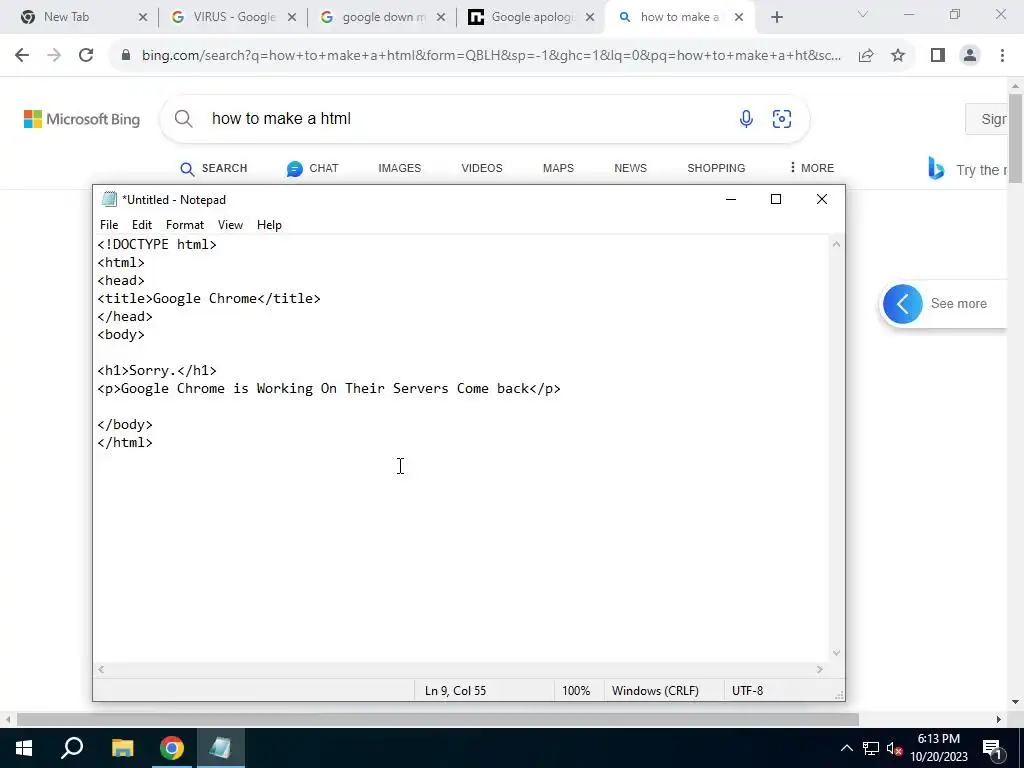Expand Bing MORE options

[811, 168]
